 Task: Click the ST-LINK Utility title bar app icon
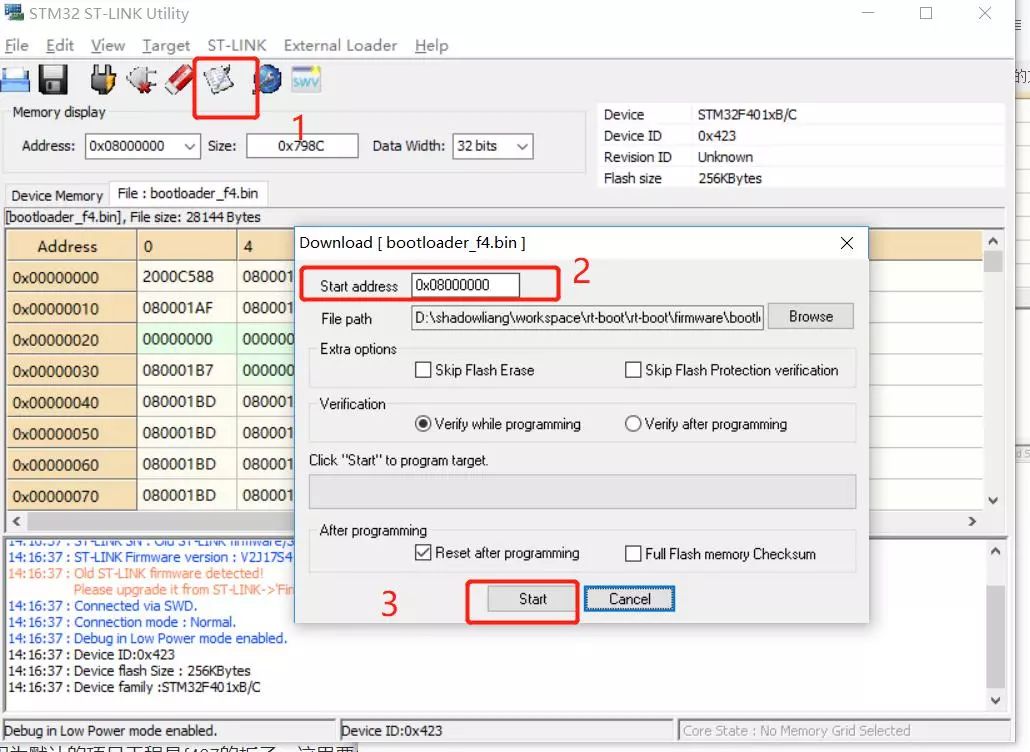13,12
